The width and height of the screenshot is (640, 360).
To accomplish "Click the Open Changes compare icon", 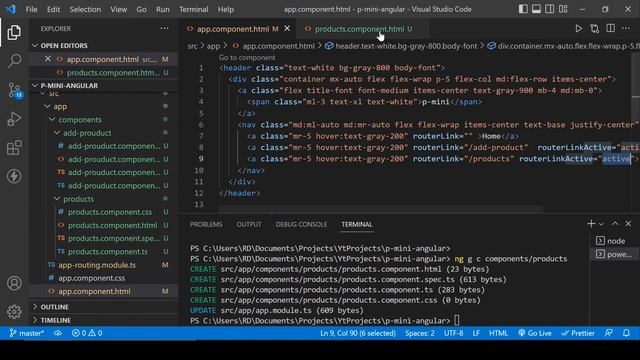I will point(594,29).
